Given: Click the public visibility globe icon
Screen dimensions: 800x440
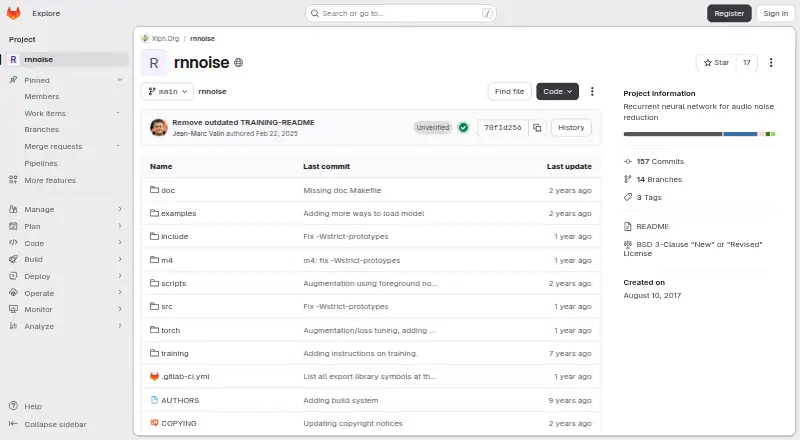Looking at the screenshot, I should point(238,63).
